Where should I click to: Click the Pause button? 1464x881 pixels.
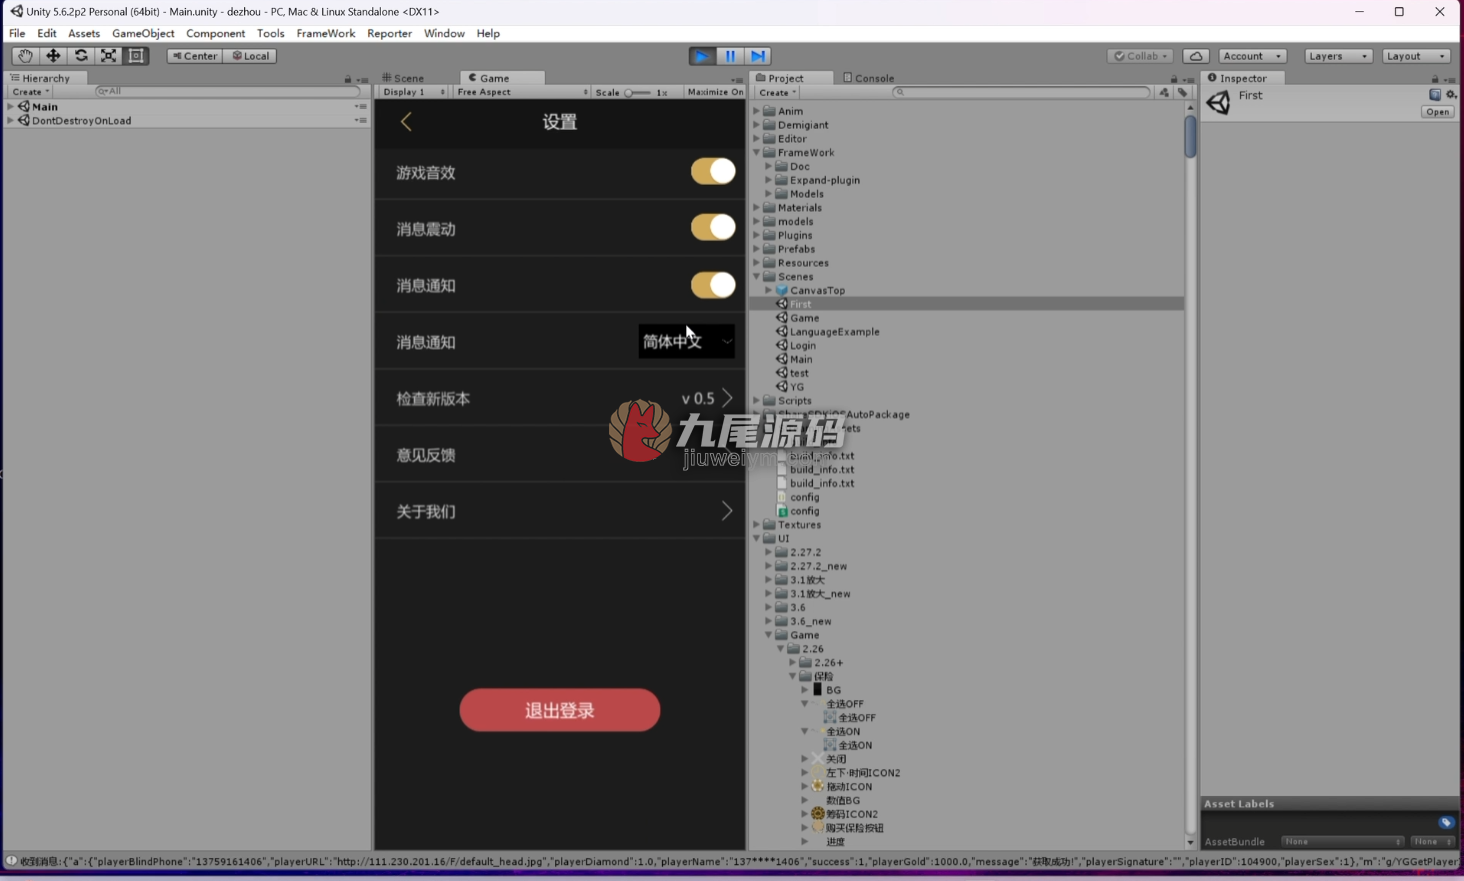pyautogui.click(x=730, y=56)
